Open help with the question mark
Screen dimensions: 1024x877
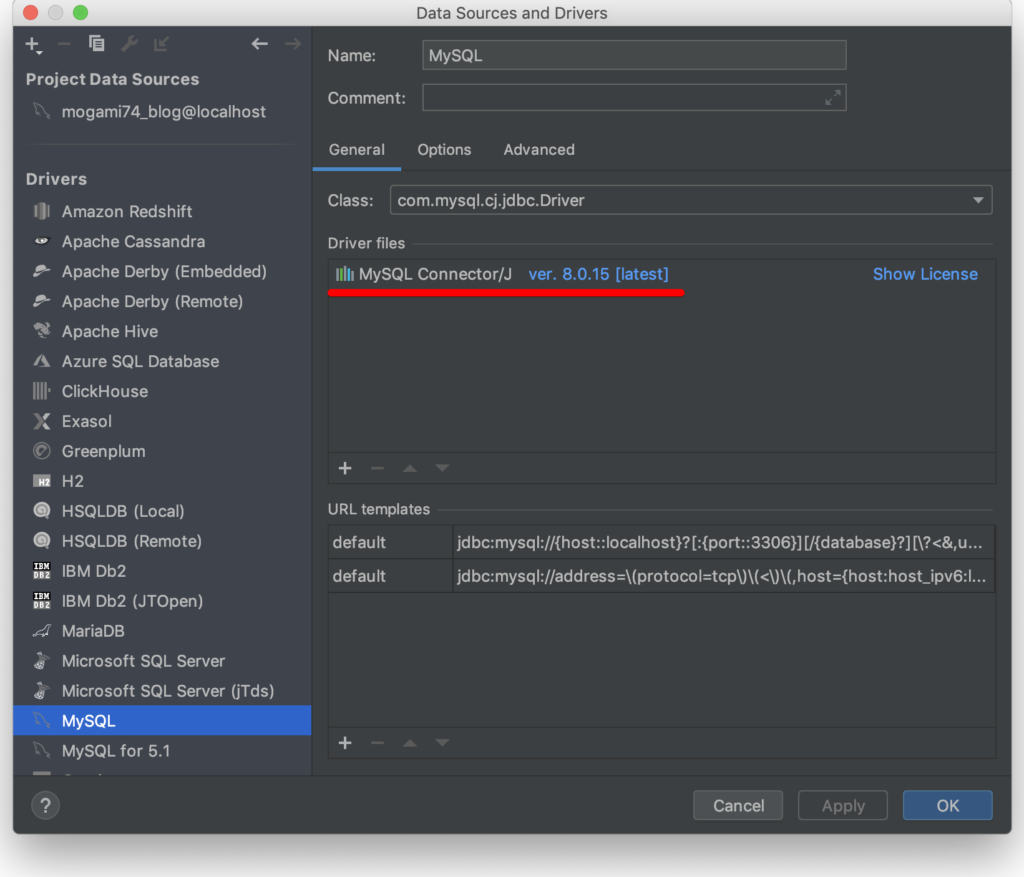(45, 805)
